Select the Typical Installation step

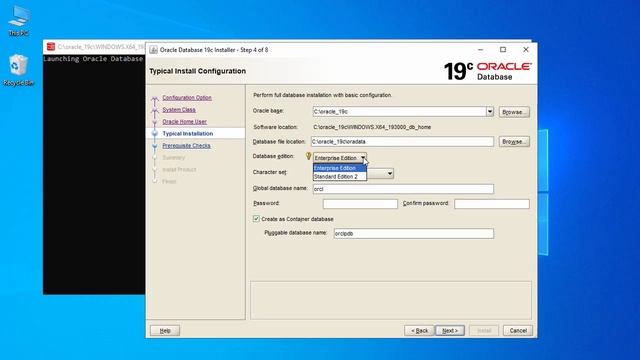[188, 133]
